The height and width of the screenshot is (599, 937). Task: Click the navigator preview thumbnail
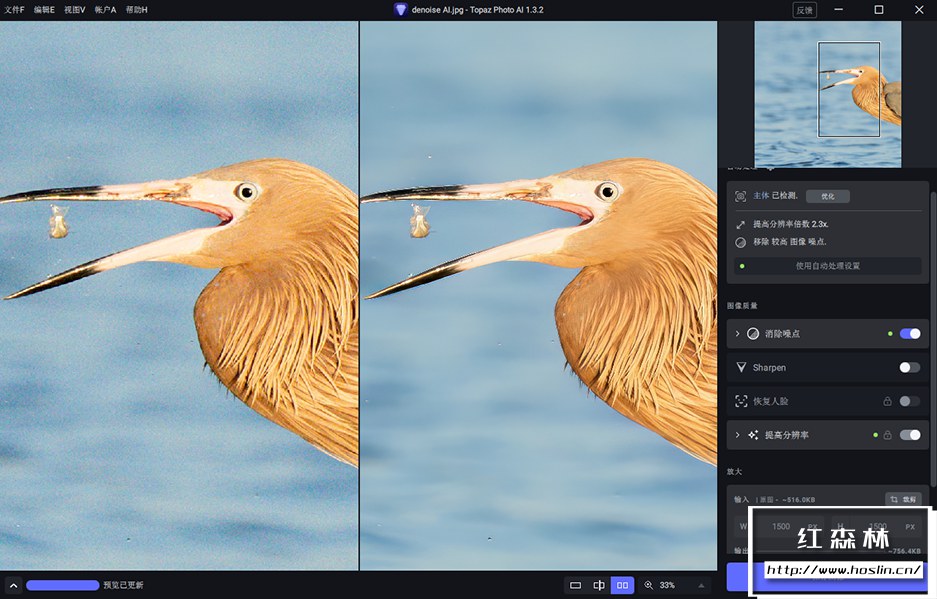827,94
